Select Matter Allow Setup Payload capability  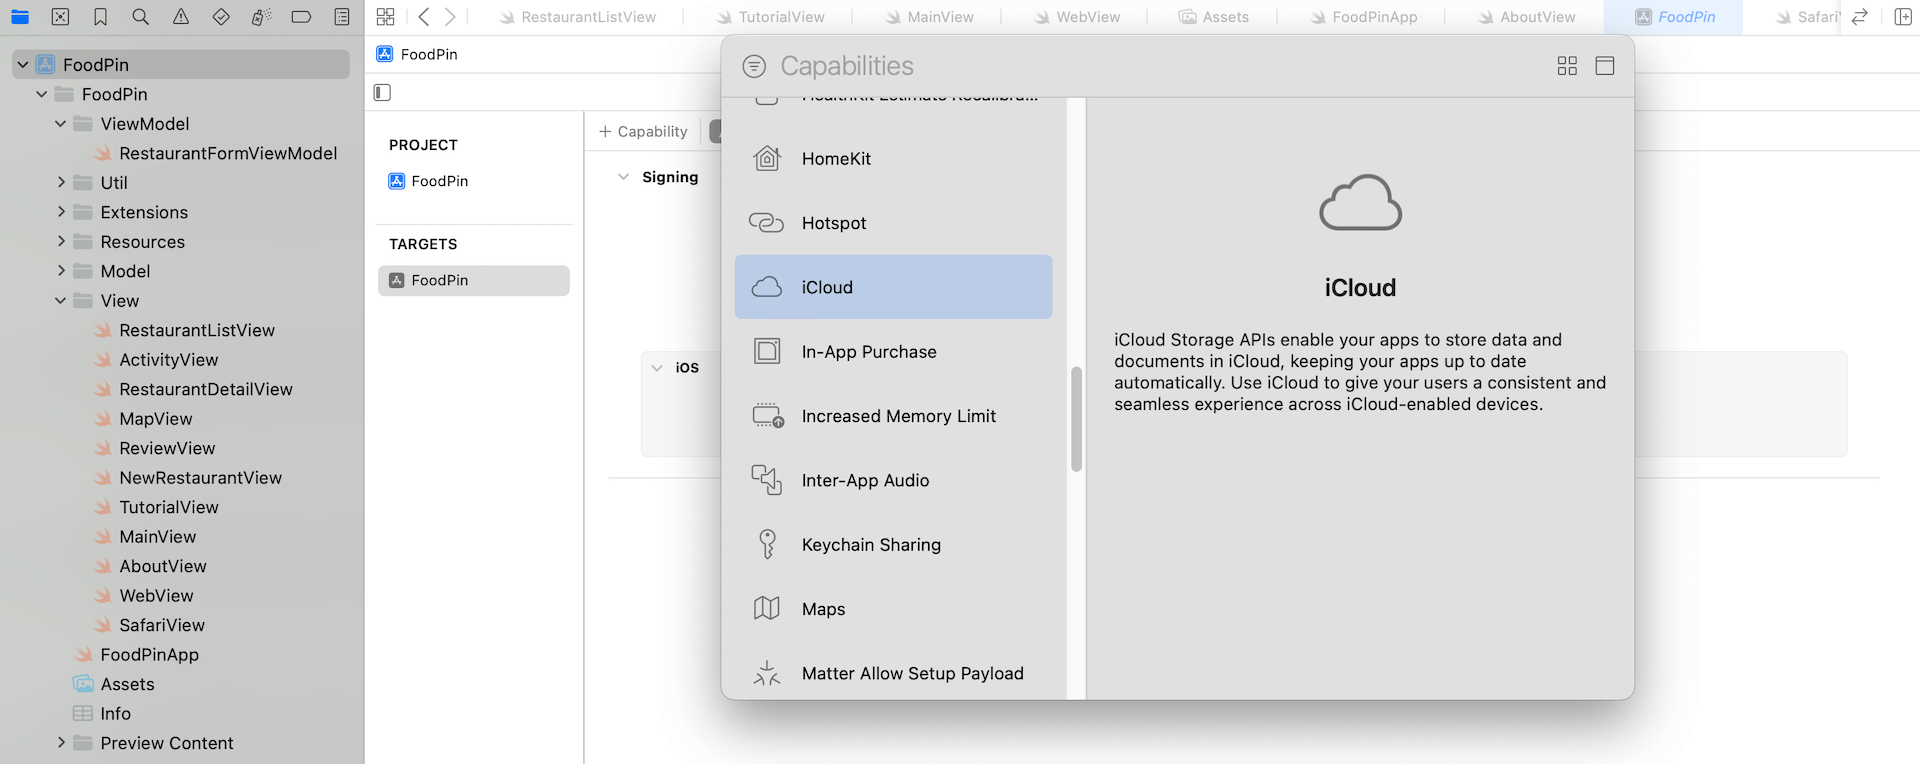(x=893, y=673)
